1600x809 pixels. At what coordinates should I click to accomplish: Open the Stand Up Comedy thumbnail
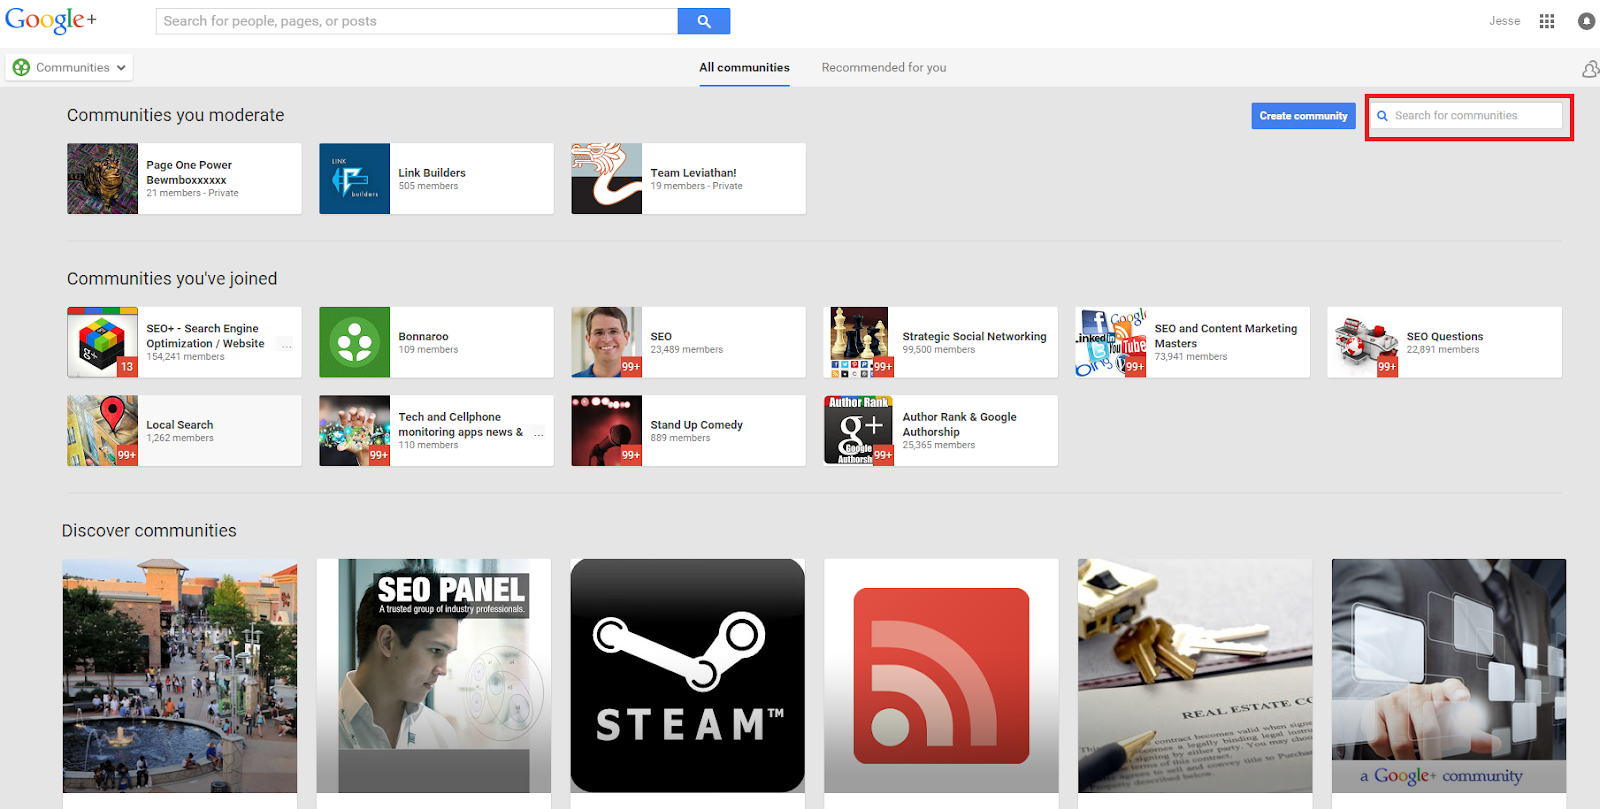pyautogui.click(x=606, y=430)
